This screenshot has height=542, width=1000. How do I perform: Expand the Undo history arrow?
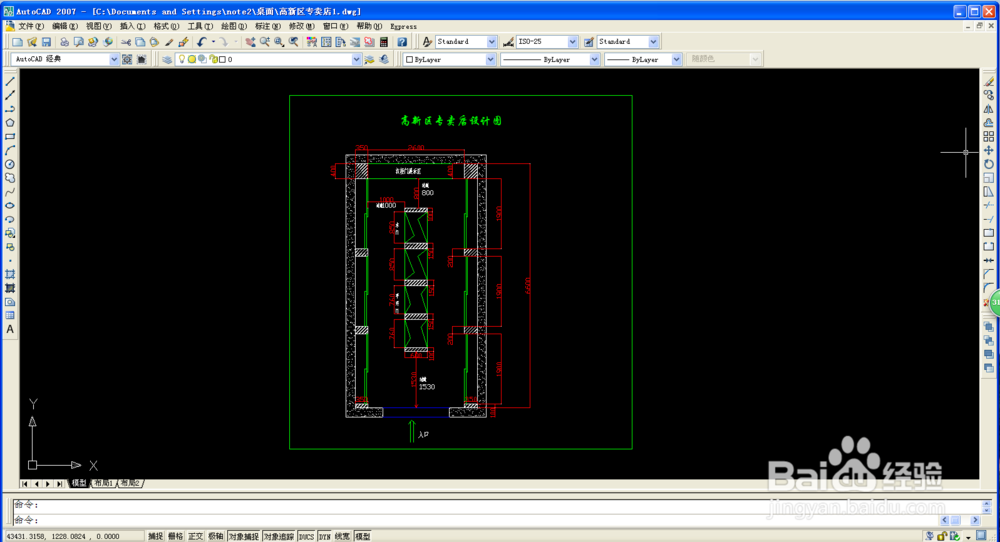tap(213, 42)
